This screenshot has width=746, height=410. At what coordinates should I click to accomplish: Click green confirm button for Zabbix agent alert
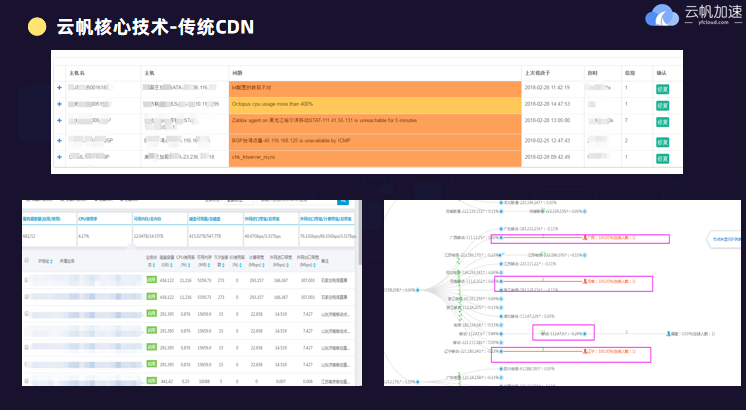point(661,121)
